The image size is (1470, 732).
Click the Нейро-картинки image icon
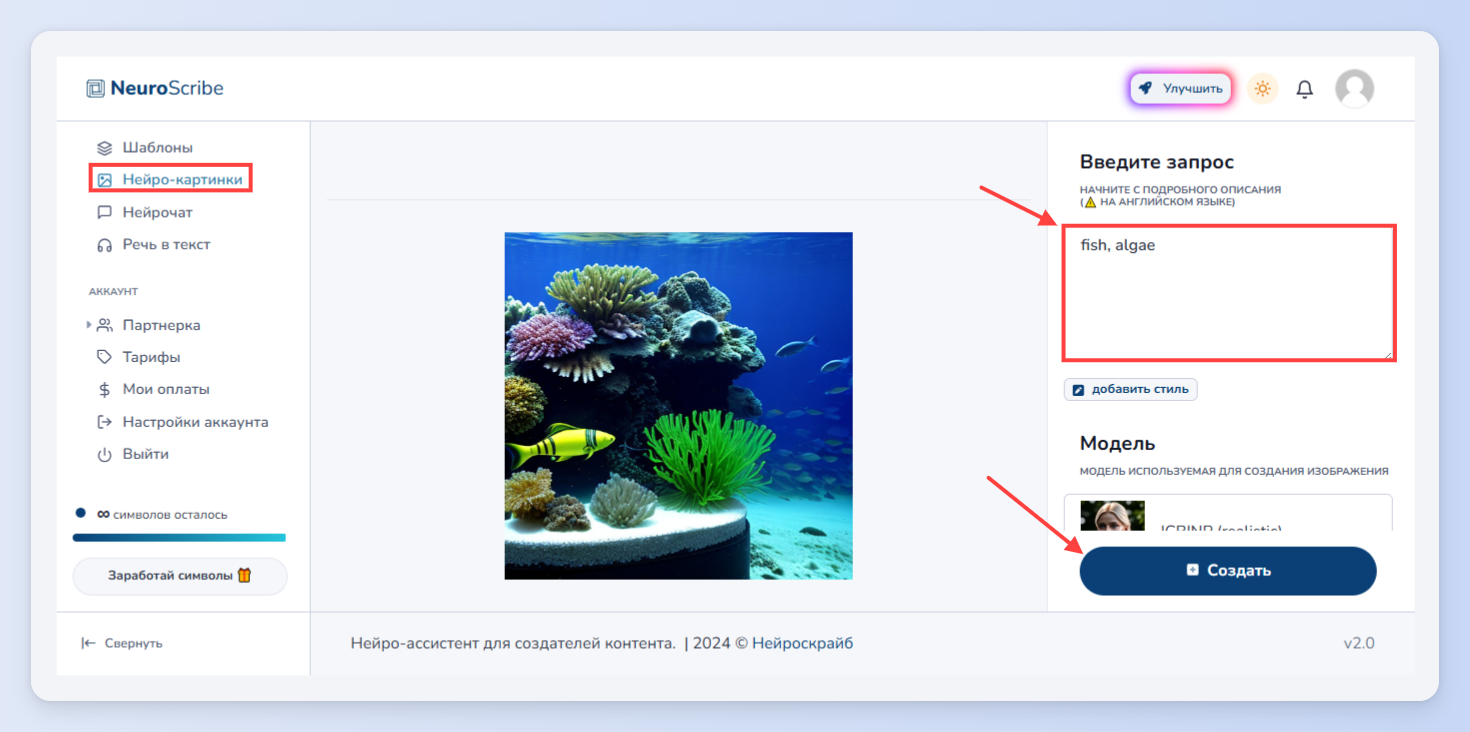105,180
